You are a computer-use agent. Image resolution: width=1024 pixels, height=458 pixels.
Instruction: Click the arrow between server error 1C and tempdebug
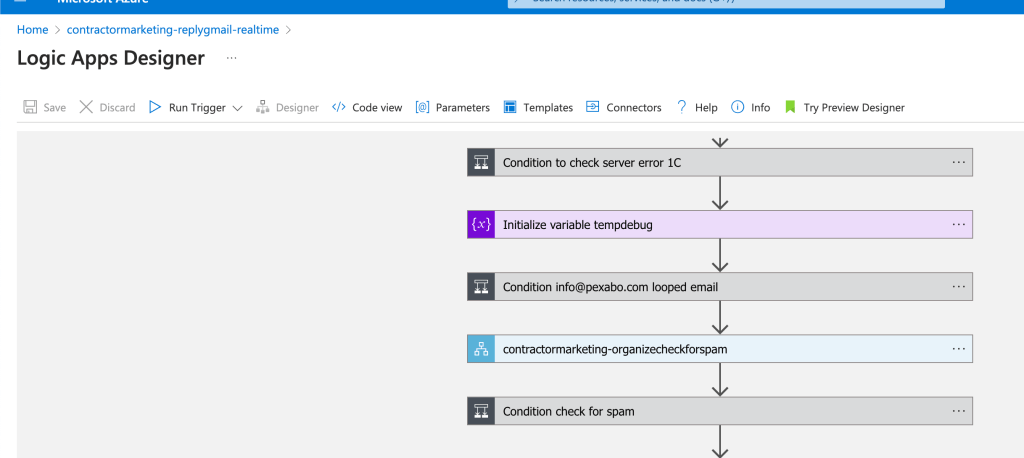click(x=720, y=193)
